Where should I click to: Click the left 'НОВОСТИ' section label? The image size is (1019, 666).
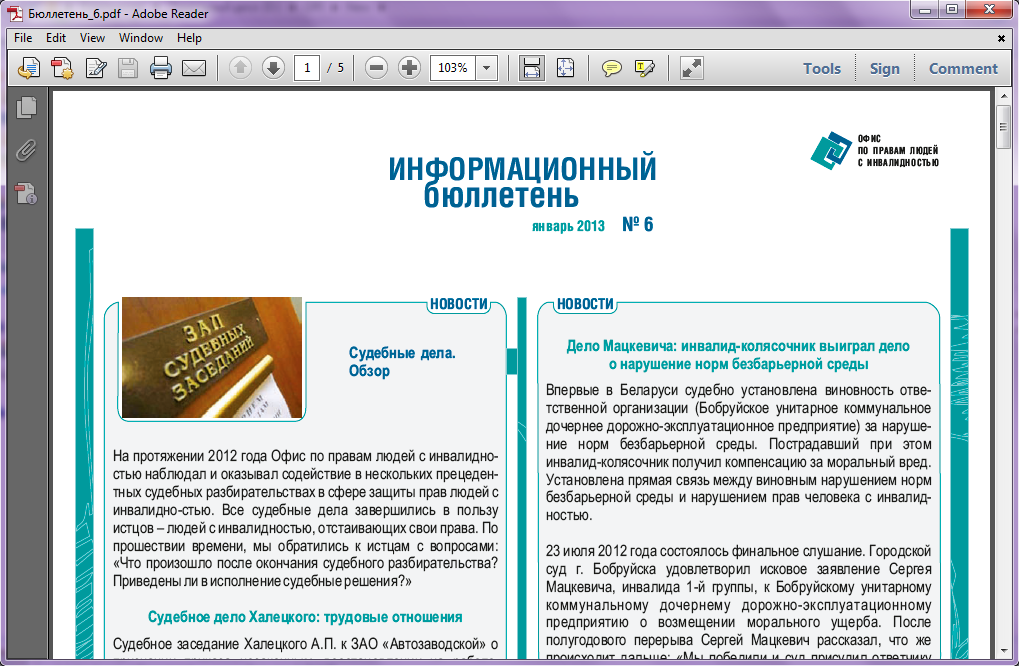point(459,304)
